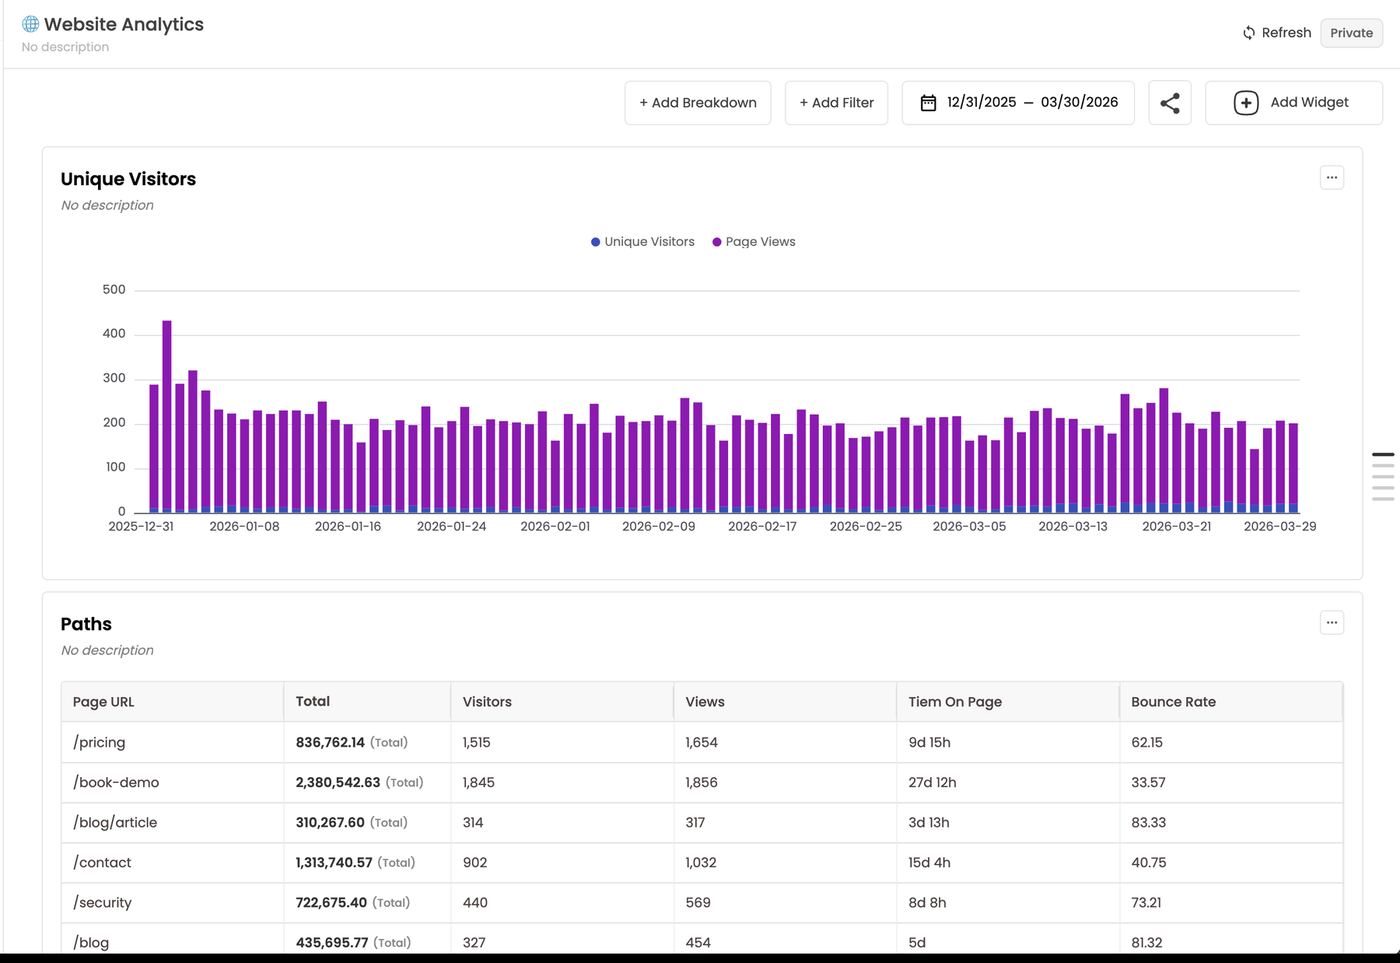Toggle the Page Views legend series

(754, 242)
